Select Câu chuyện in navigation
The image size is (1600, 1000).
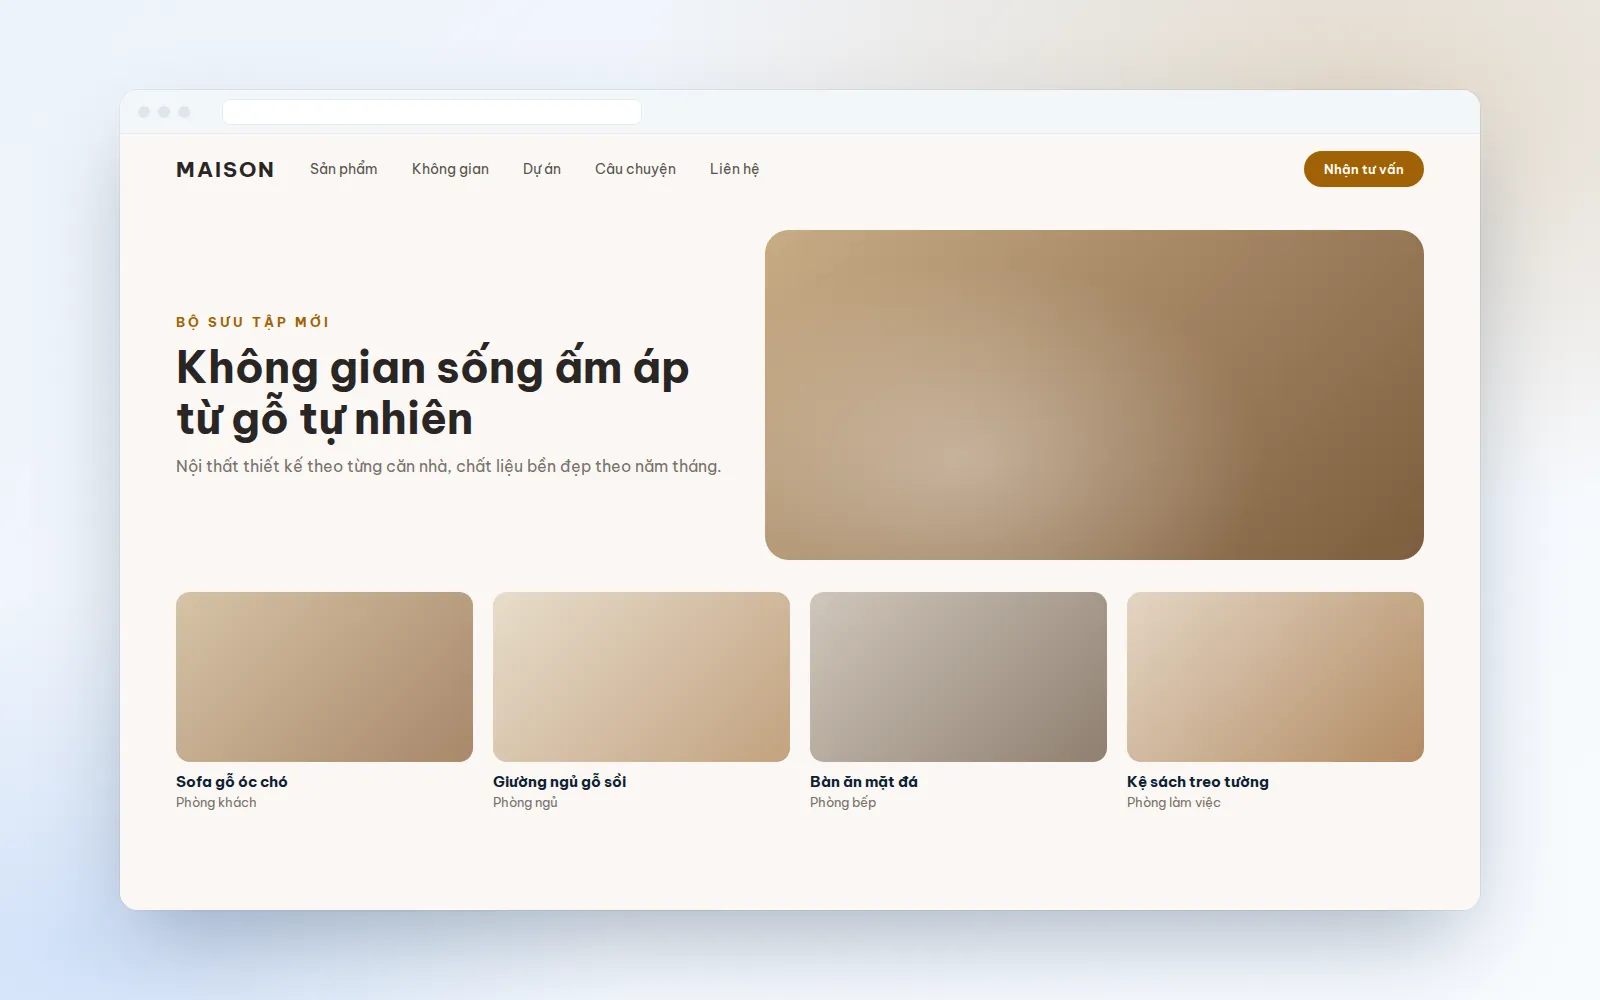pos(635,169)
